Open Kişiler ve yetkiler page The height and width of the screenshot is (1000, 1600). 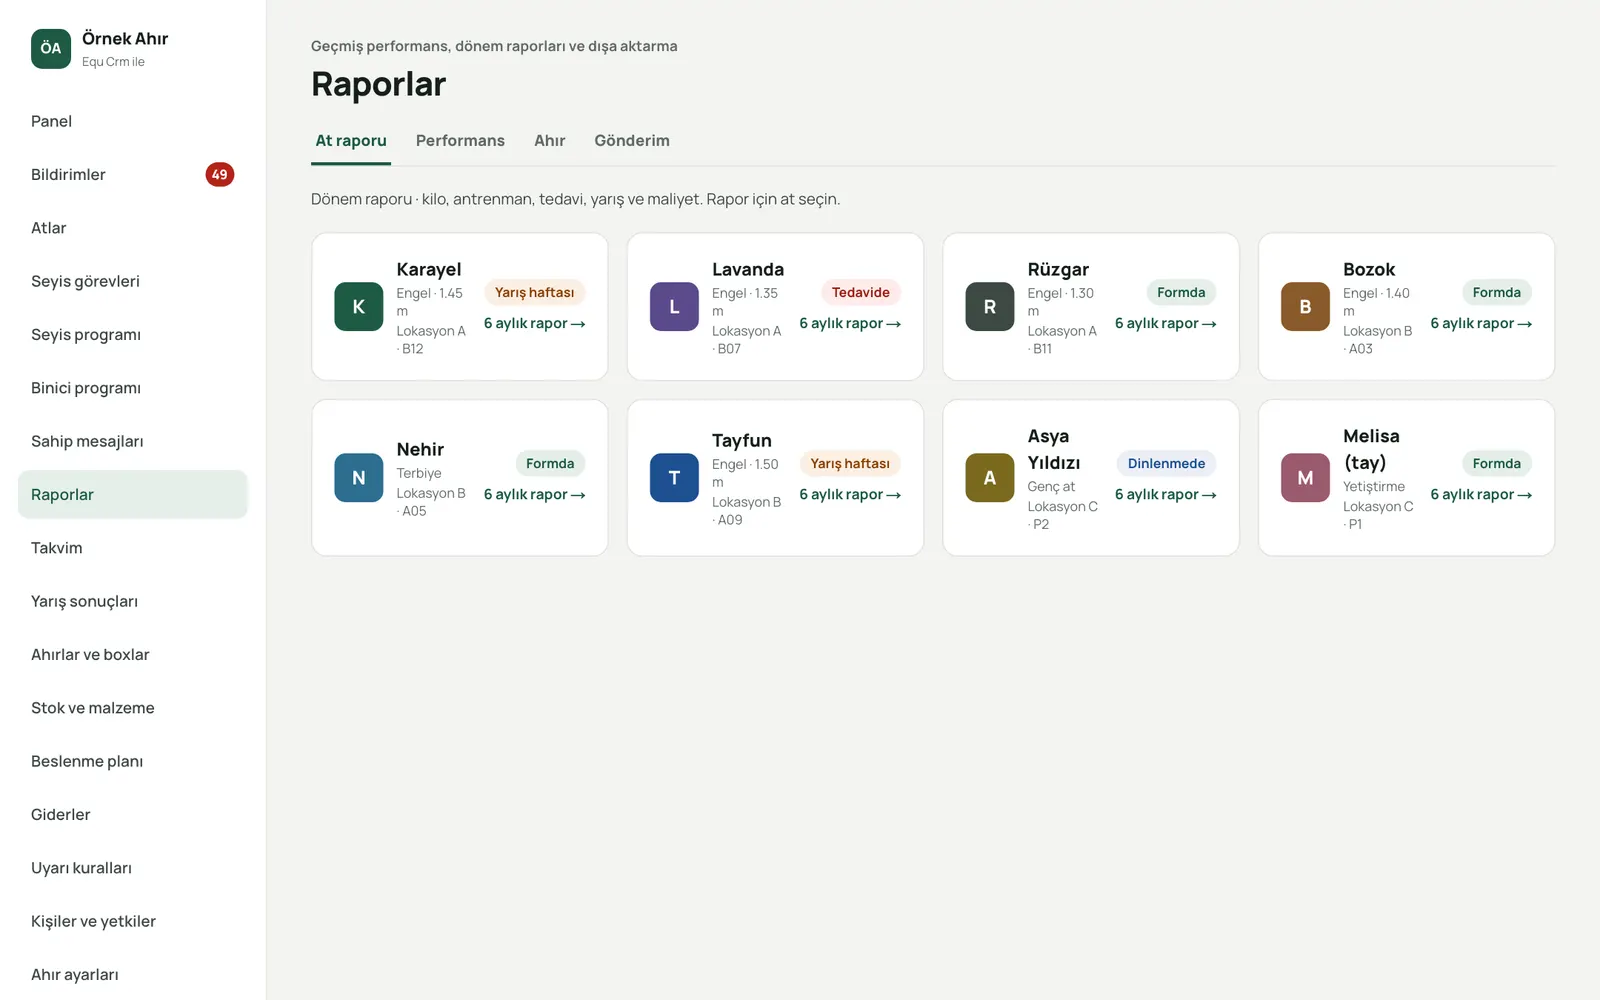[x=132, y=921]
